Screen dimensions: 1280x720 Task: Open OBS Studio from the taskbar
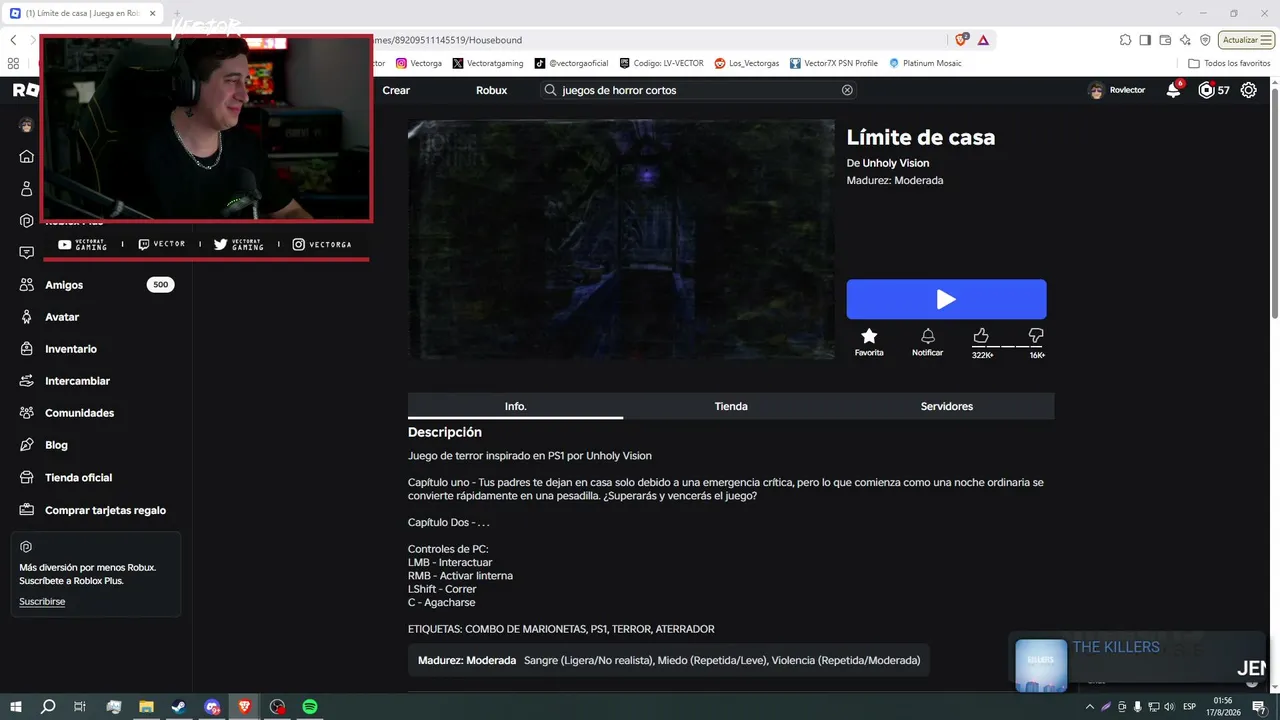278,707
